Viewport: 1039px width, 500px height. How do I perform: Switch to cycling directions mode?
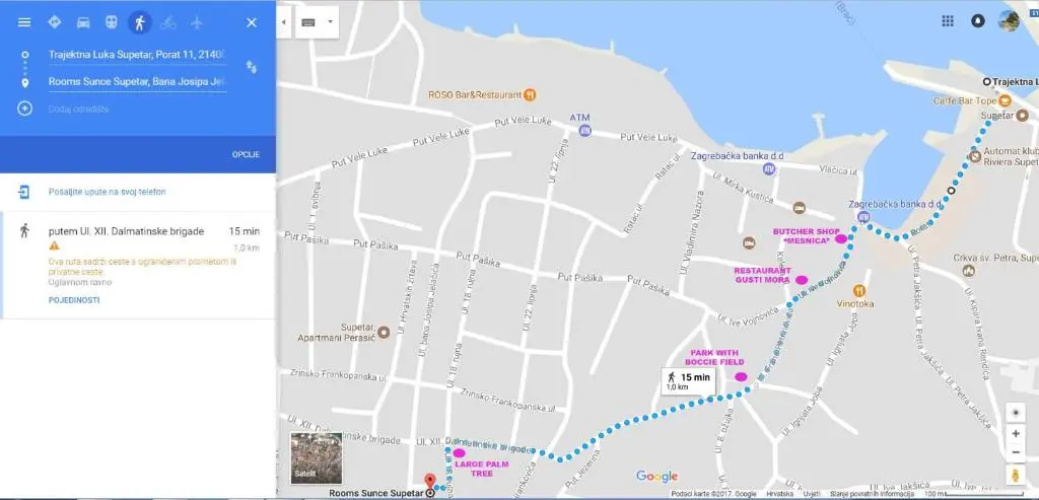click(x=168, y=23)
